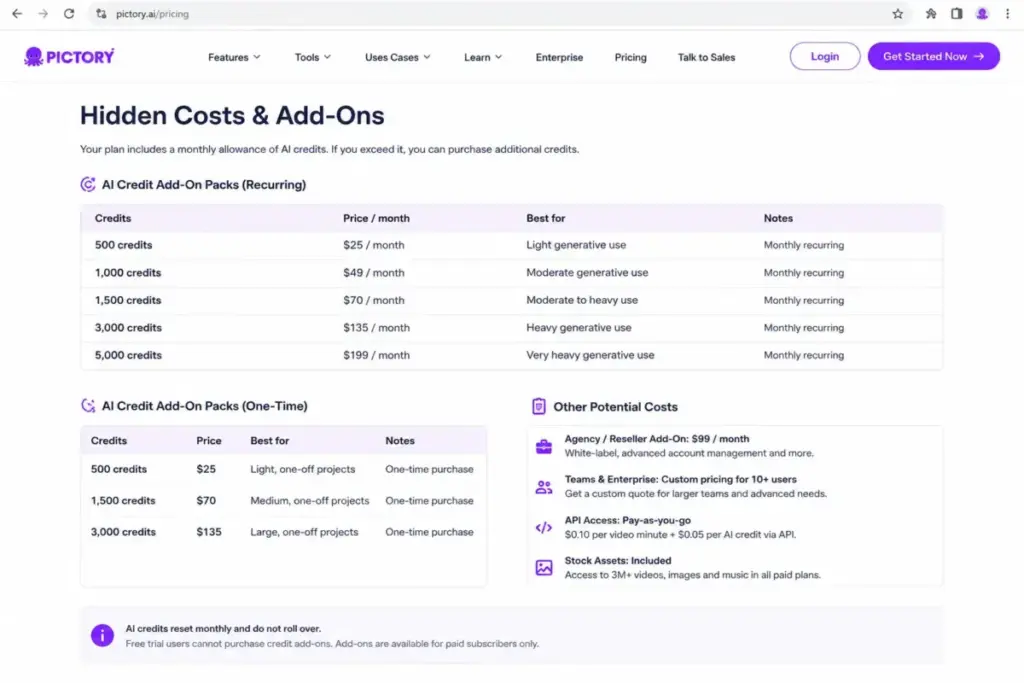Click the Login button
Screen dimensions: 1024x683
(825, 56)
